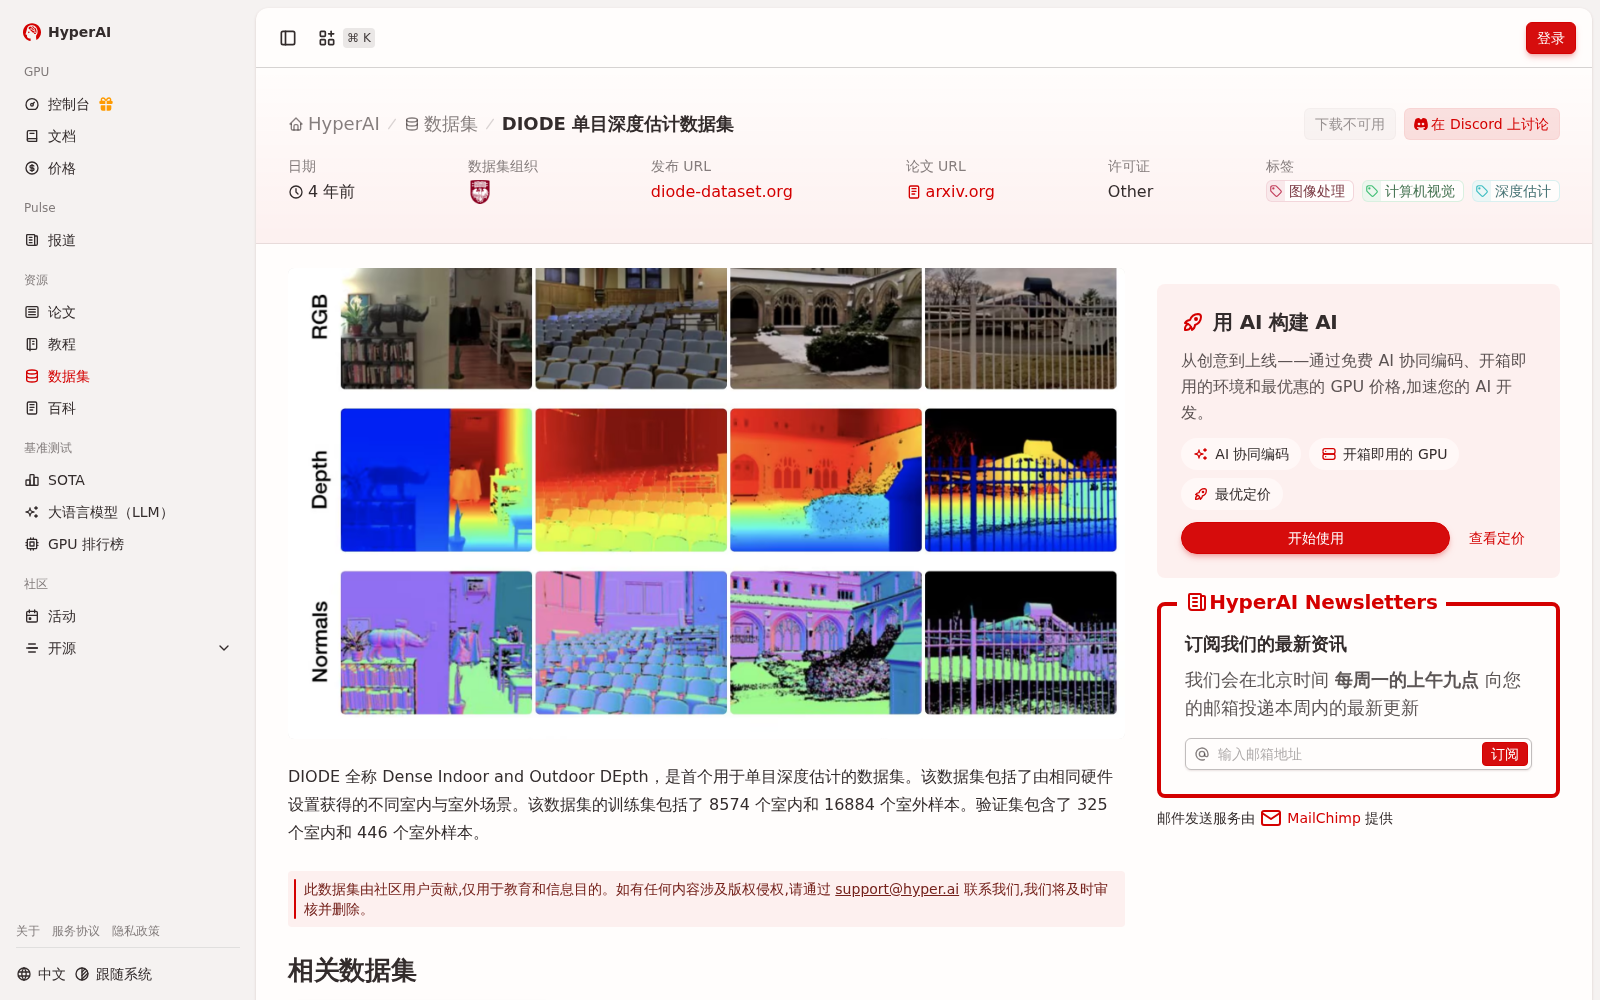Click the AI 协同编码 chip
The height and width of the screenshot is (1000, 1600).
[x=1241, y=454]
